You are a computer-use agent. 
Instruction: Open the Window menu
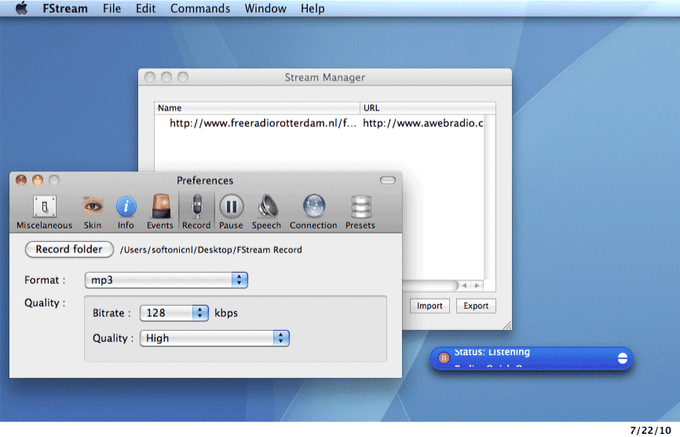[x=265, y=8]
